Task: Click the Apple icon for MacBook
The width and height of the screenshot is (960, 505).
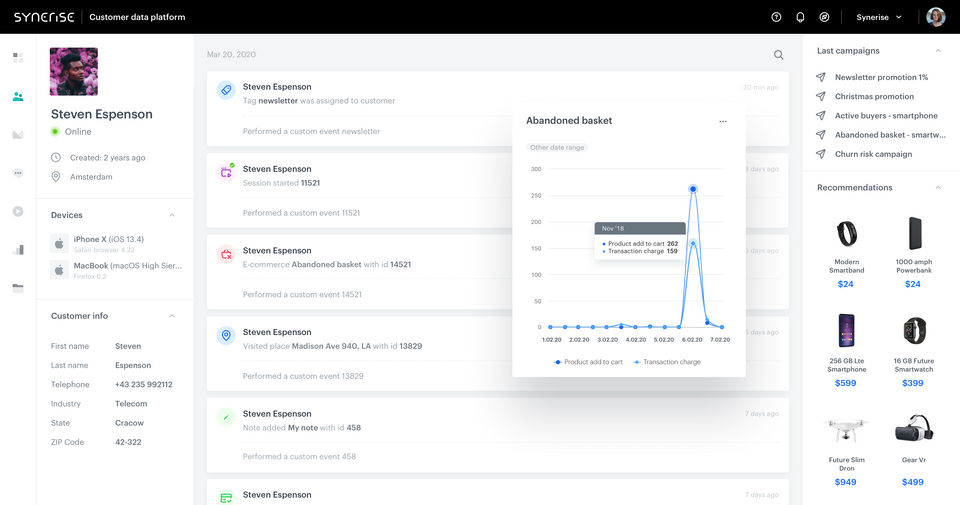Action: (59, 270)
